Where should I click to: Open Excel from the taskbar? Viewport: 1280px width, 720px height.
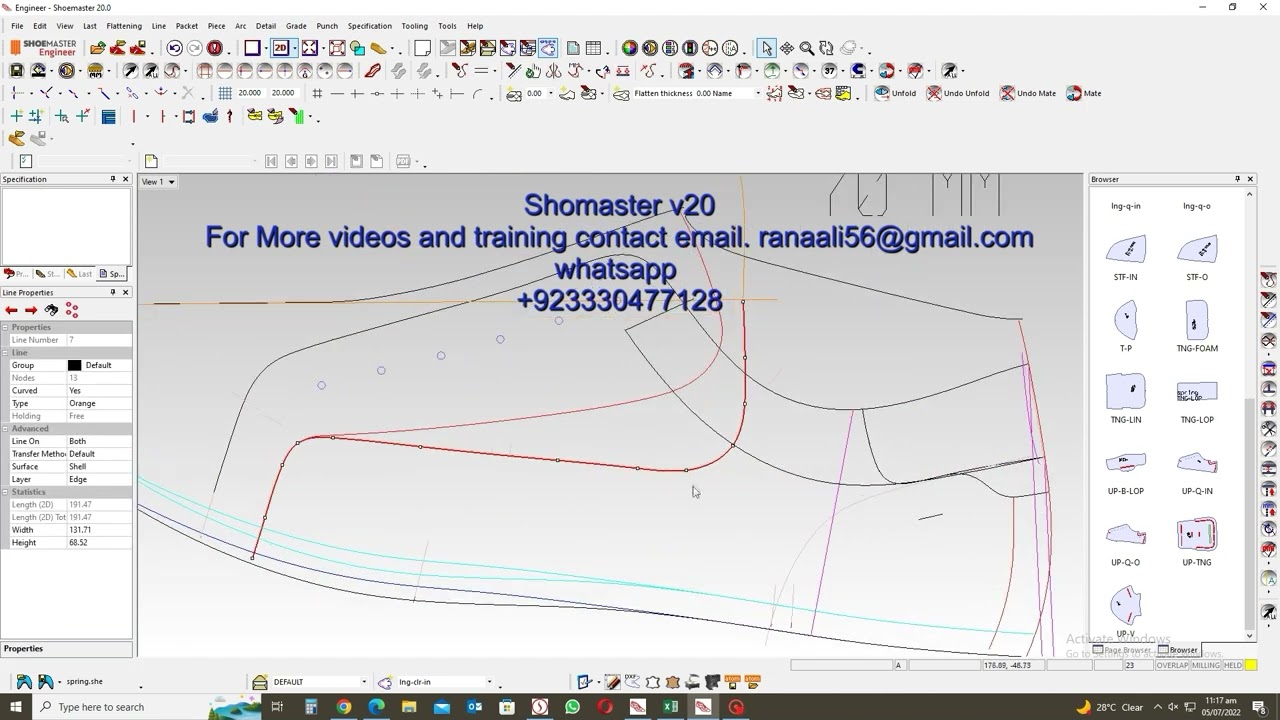[670, 707]
